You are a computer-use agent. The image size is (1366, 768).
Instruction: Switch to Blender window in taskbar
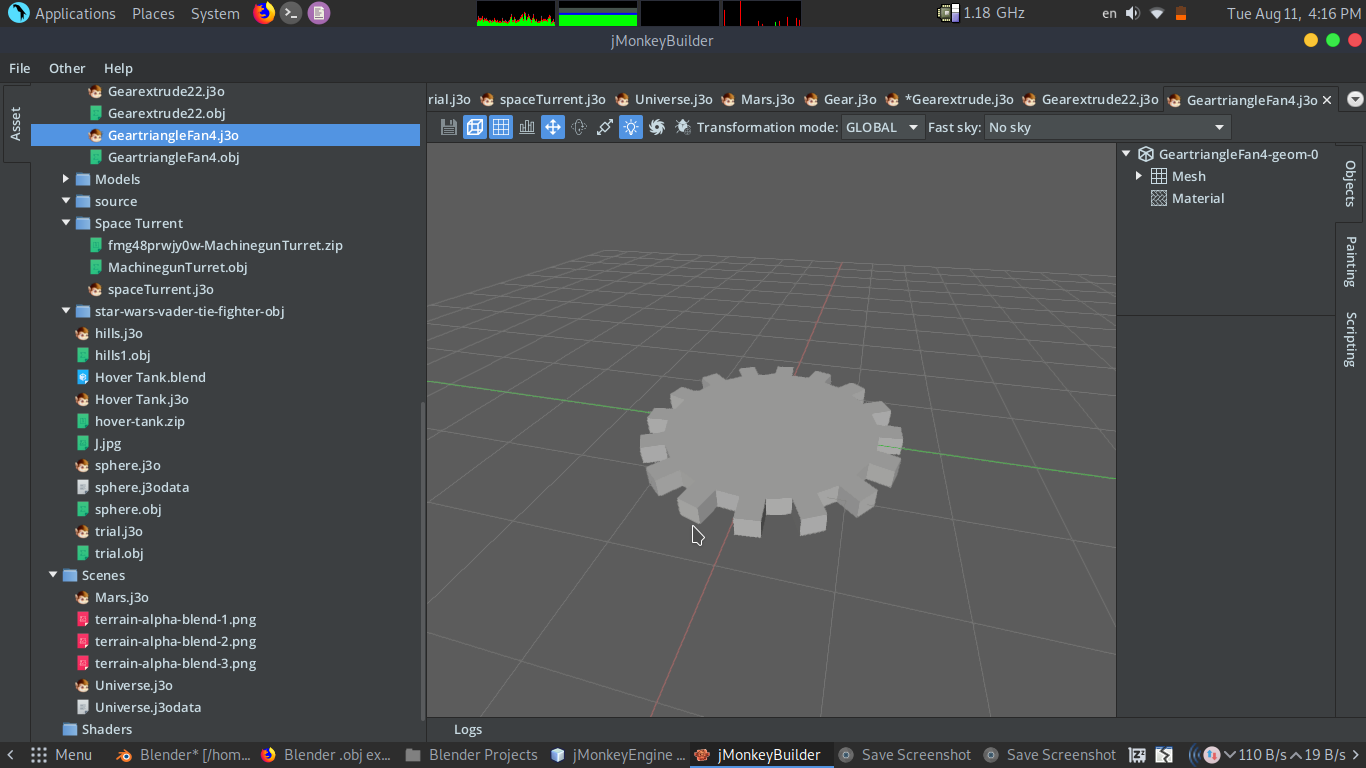point(184,755)
